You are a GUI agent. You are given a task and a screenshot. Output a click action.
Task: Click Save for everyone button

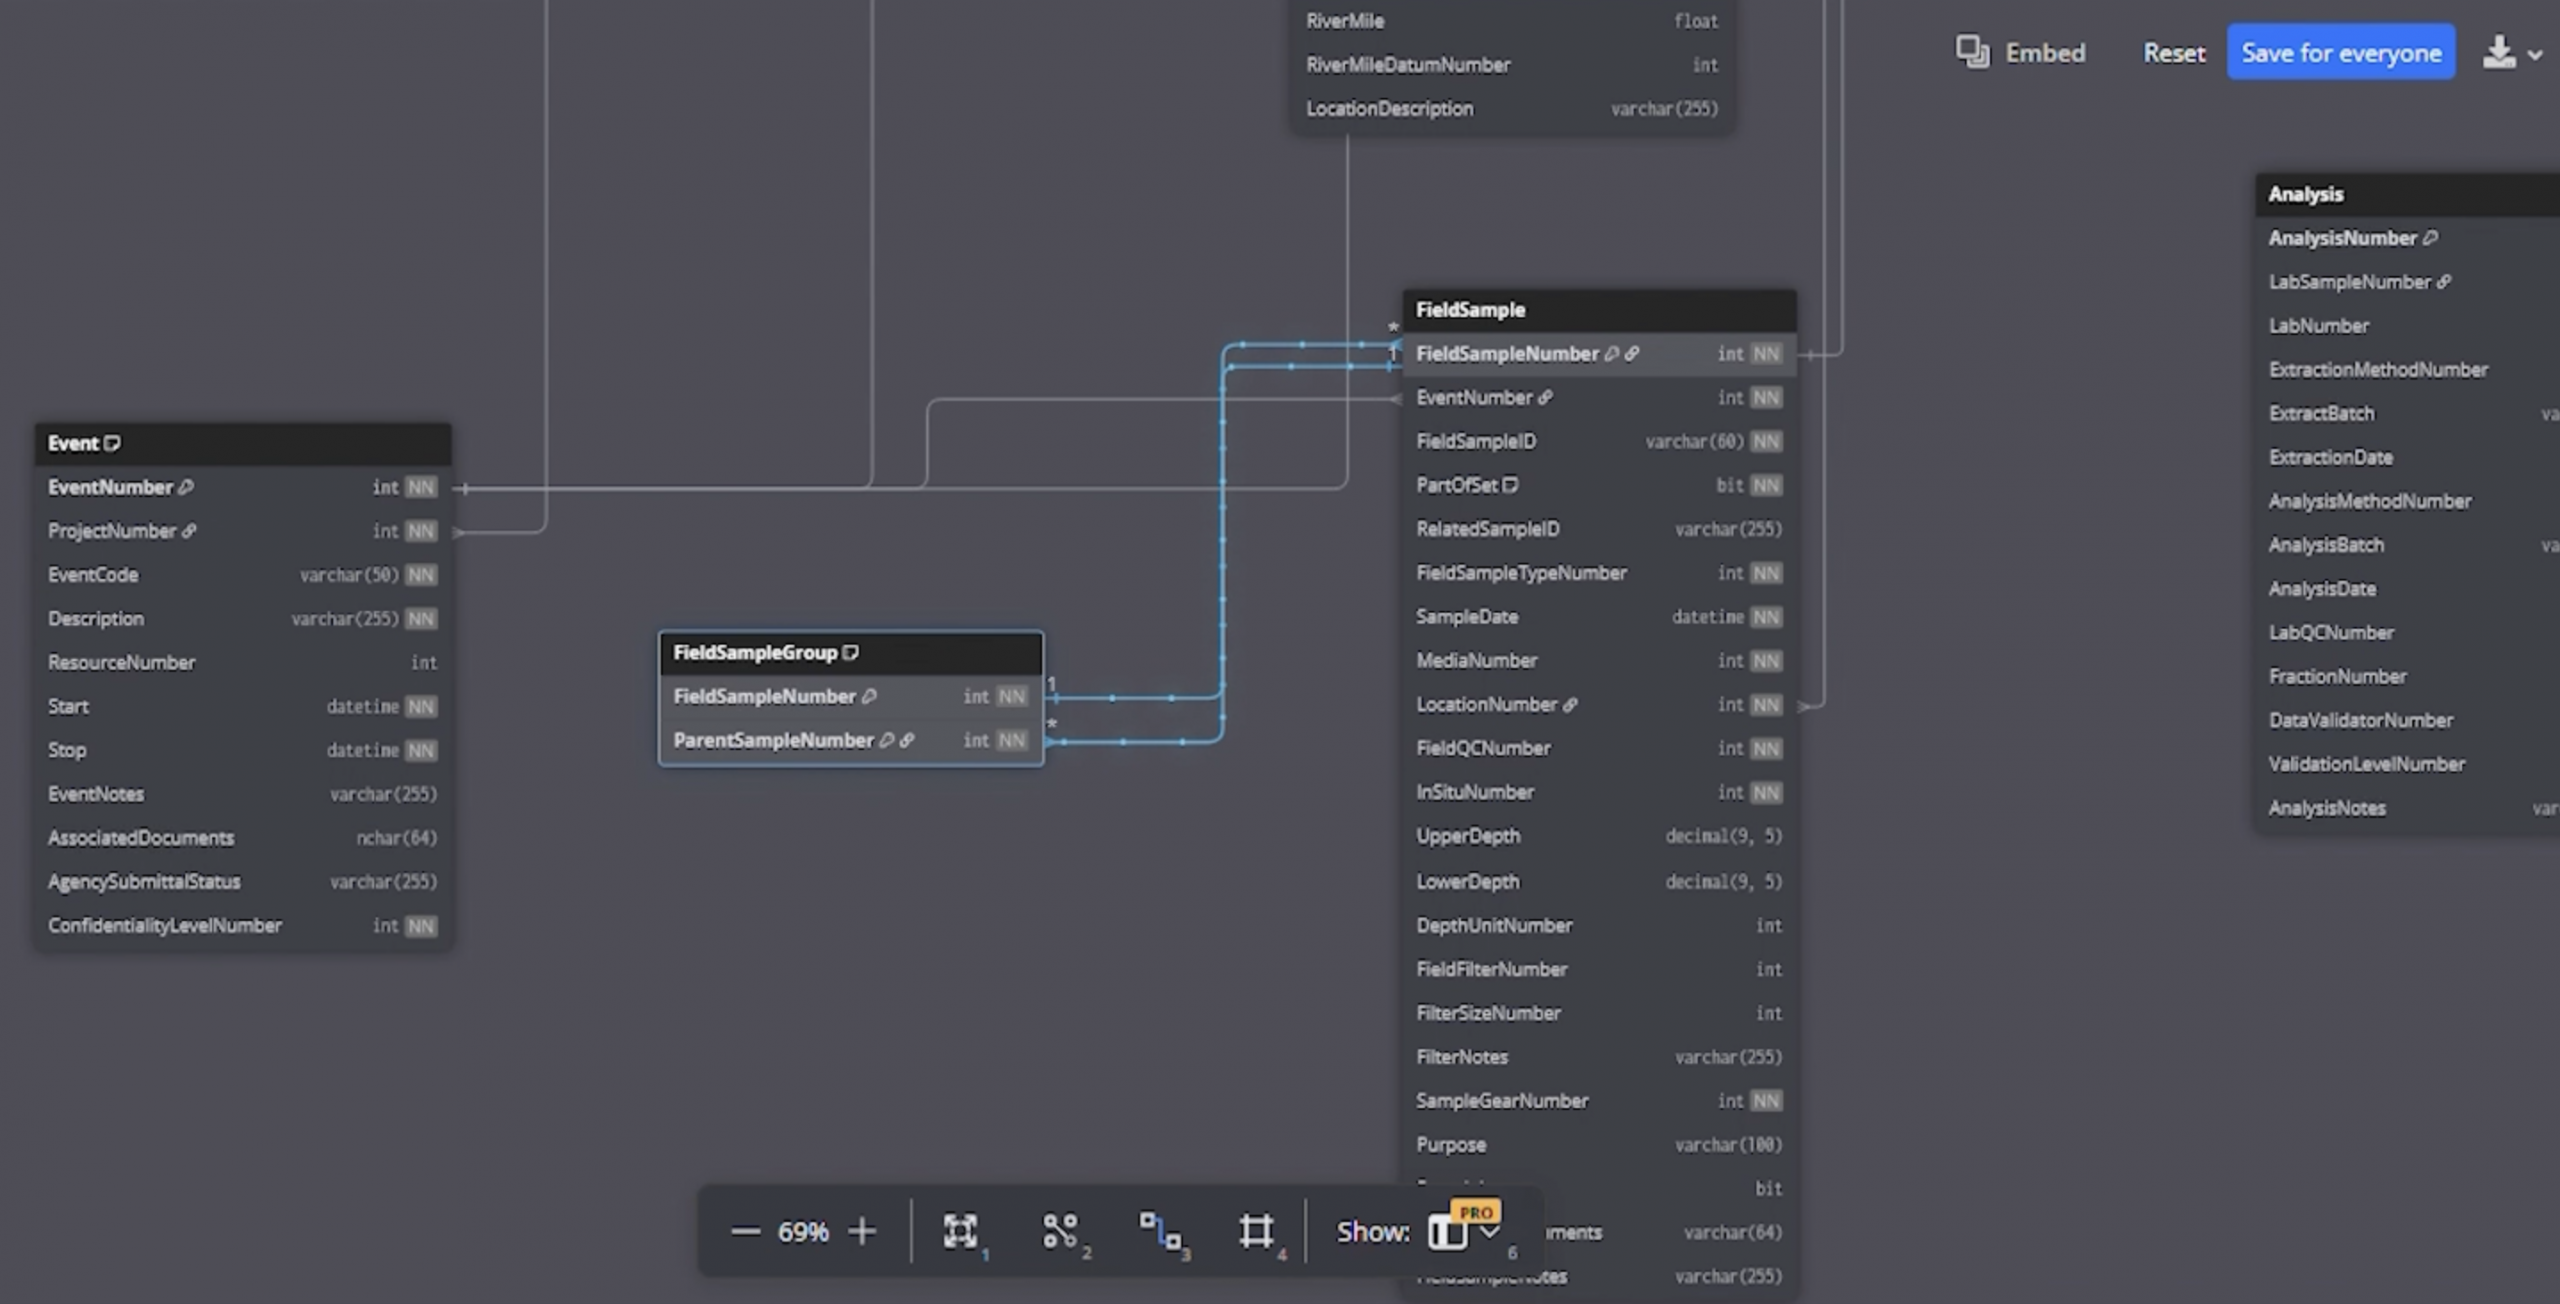(2340, 53)
